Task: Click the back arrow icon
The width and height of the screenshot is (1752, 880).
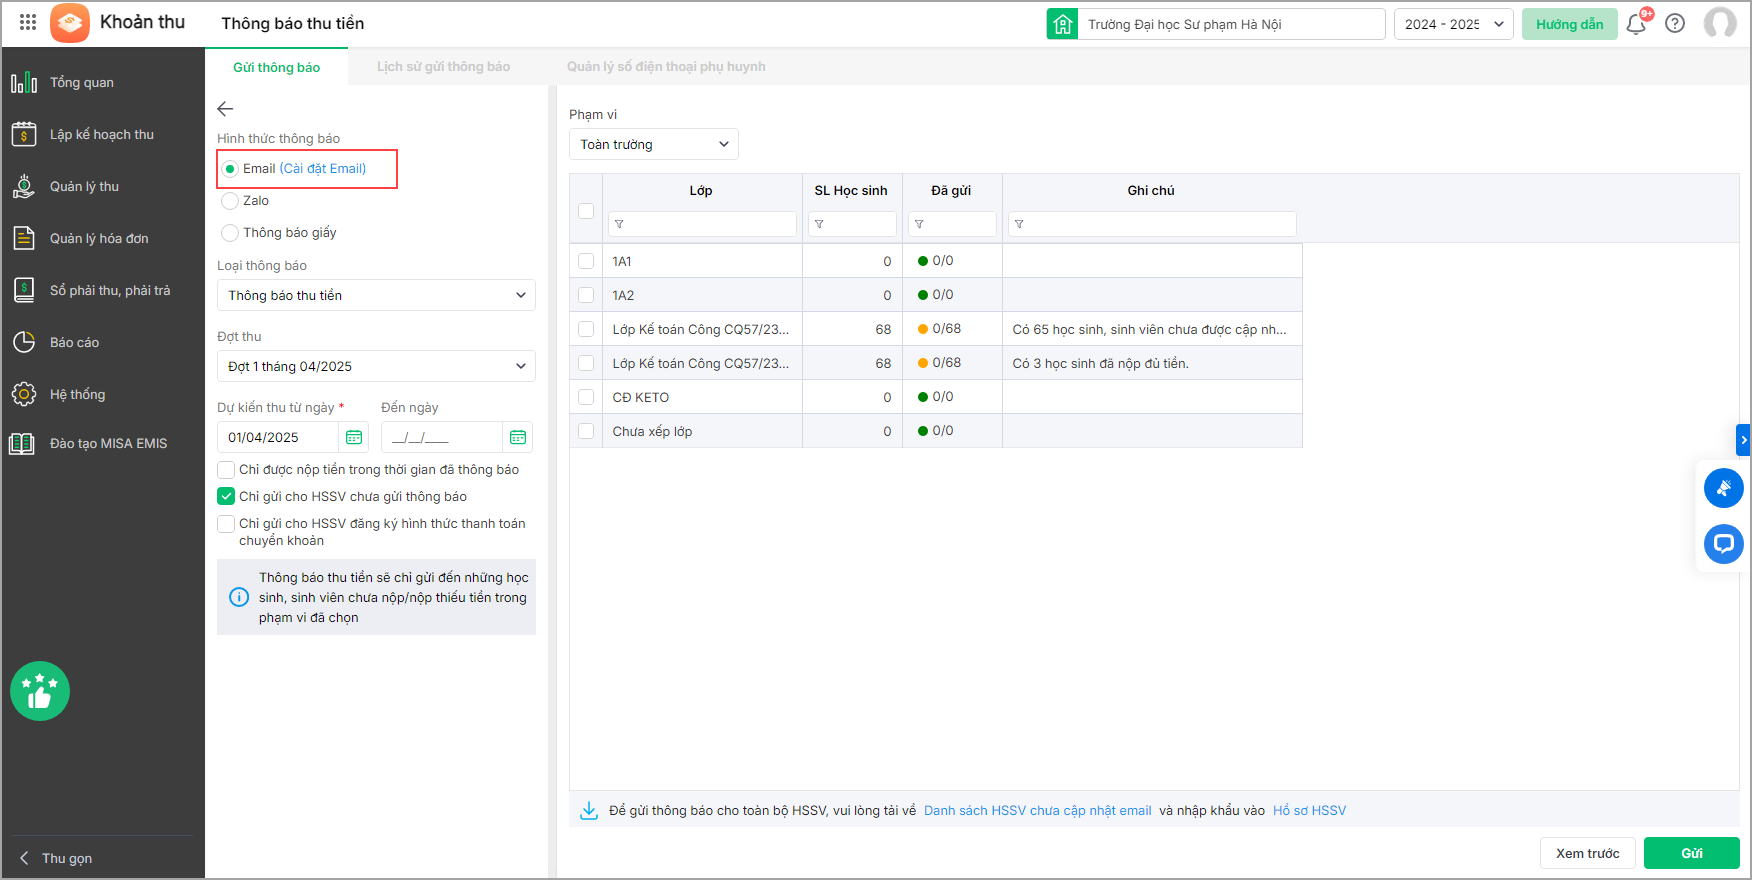Action: tap(225, 109)
